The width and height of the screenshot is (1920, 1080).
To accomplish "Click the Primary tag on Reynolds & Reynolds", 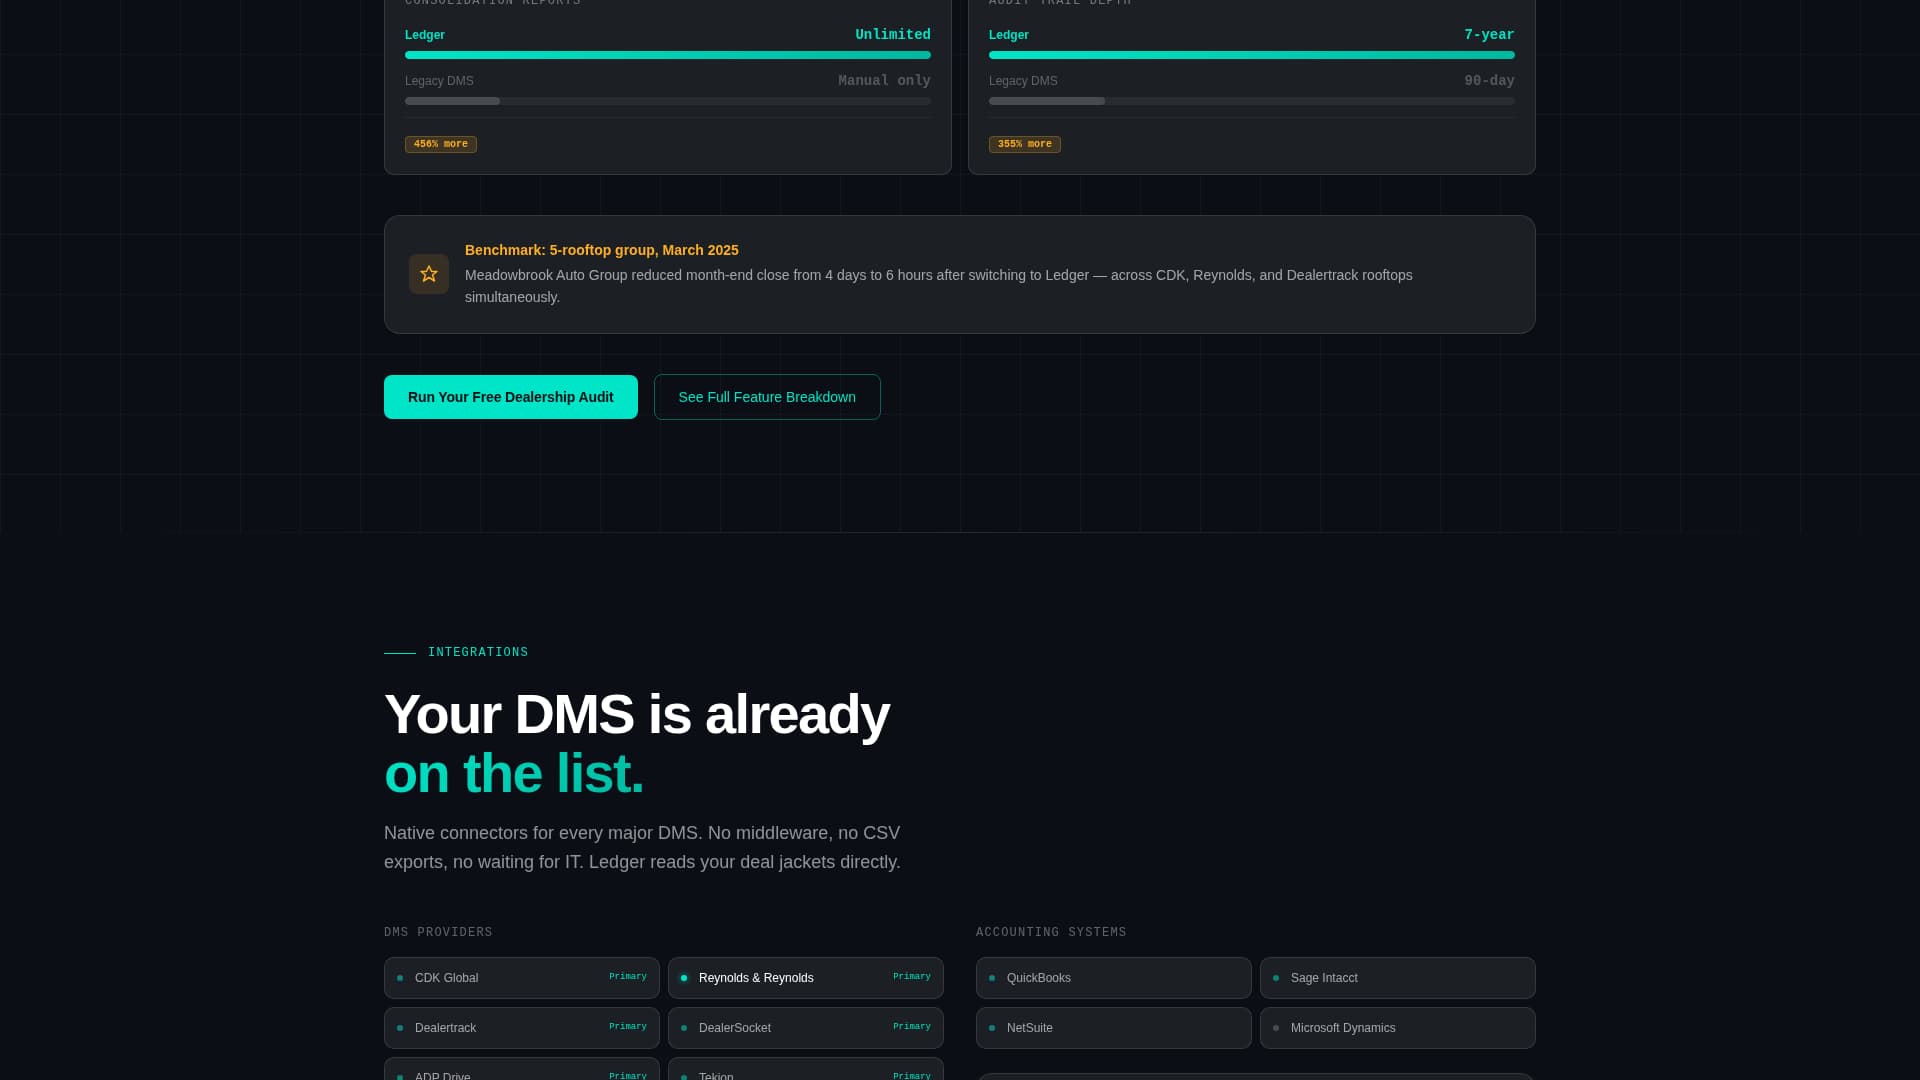I will tap(912, 977).
